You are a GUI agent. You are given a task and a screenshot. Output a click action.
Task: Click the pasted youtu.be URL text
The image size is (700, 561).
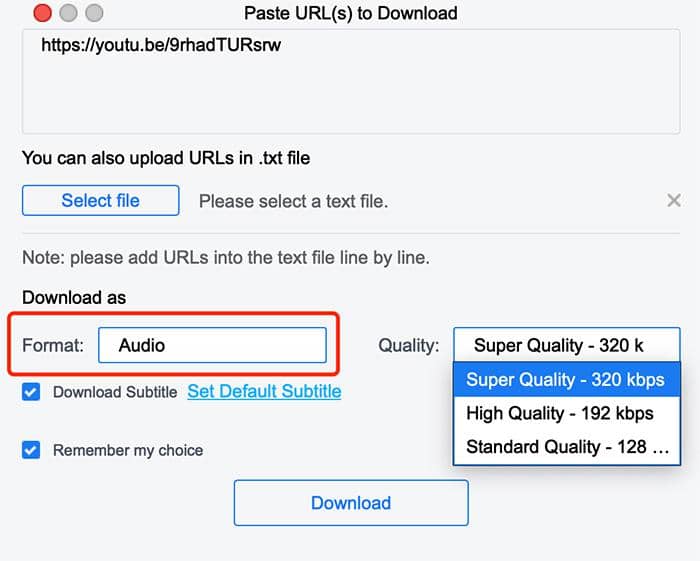(161, 45)
